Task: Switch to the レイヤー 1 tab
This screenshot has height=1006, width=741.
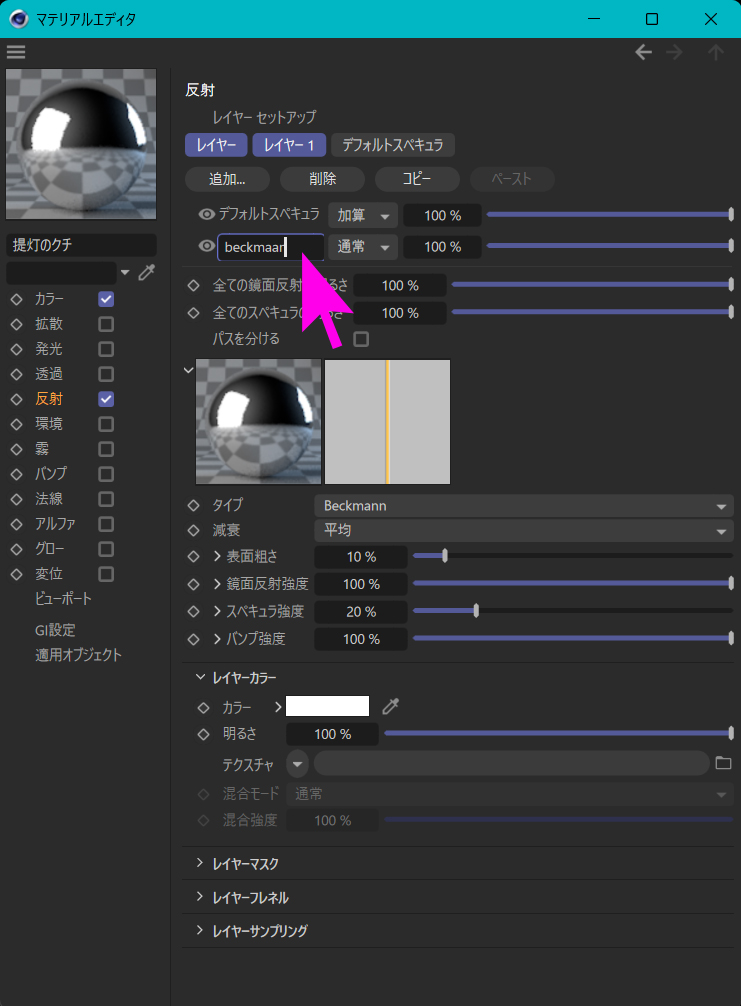Action: pyautogui.click(x=289, y=145)
